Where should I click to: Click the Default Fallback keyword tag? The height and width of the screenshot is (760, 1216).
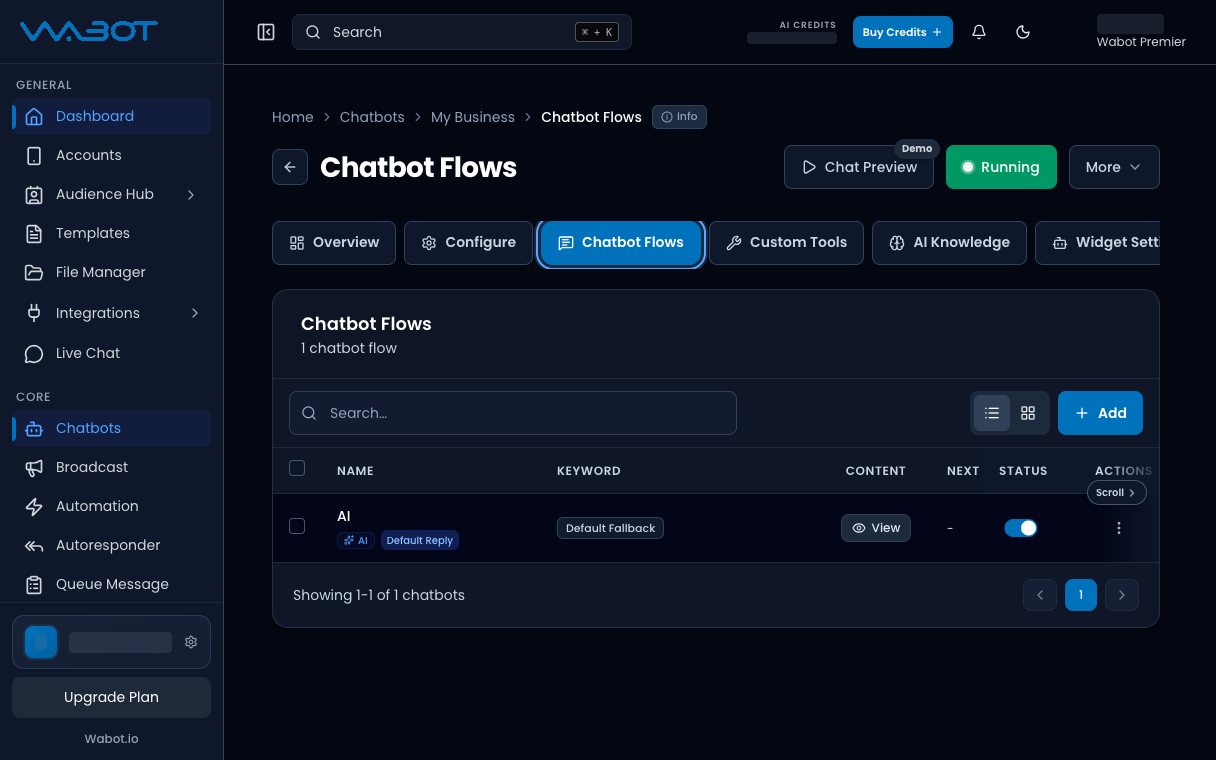610,528
